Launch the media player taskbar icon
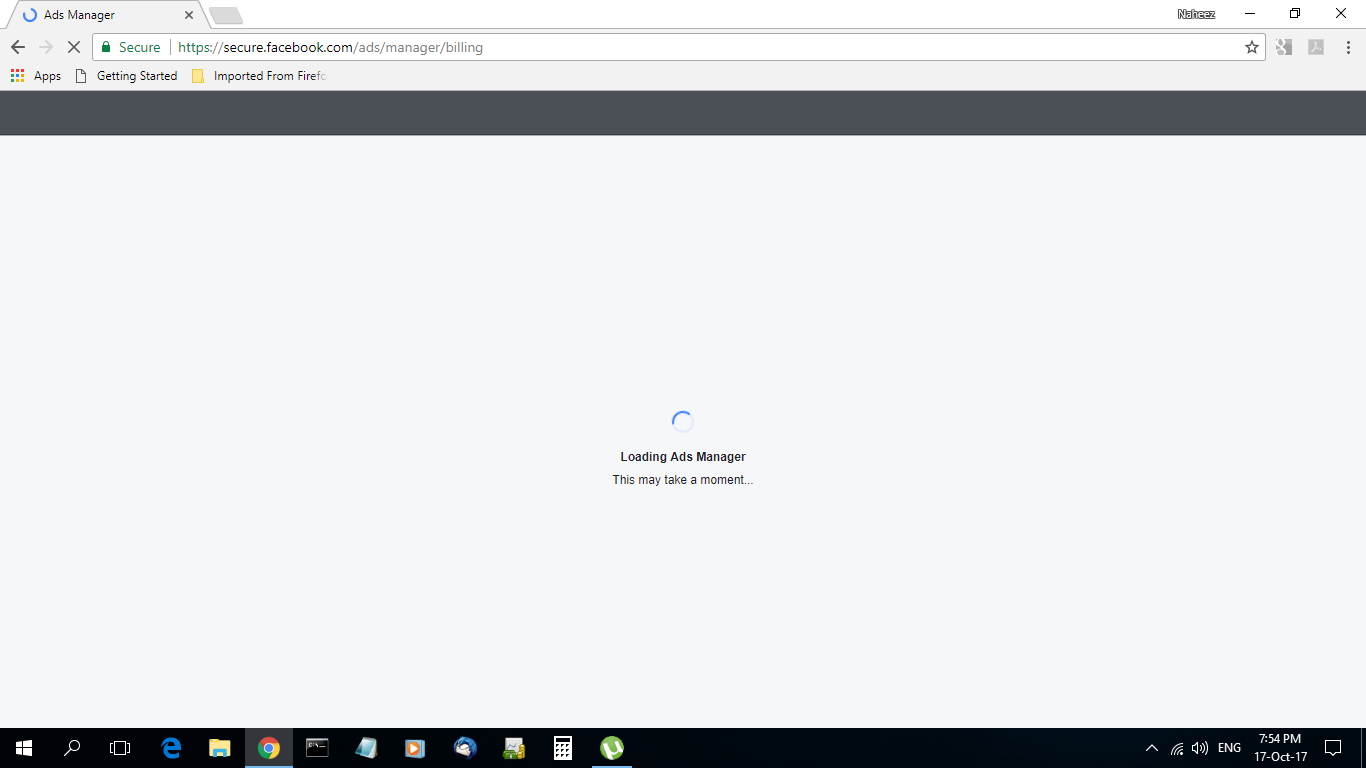1366x768 pixels. 415,748
